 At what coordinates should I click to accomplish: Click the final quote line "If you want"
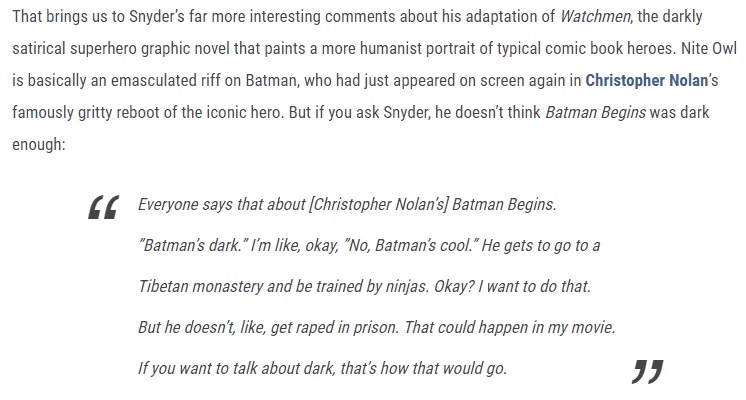323,368
